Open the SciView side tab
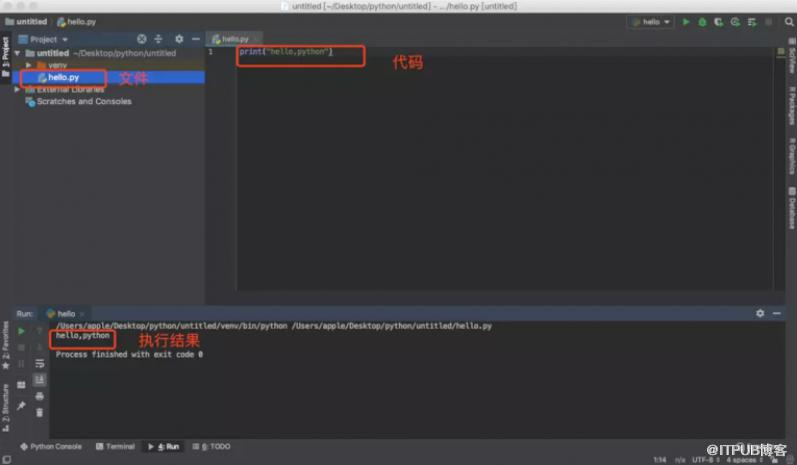This screenshot has width=797, height=465. 791,56
